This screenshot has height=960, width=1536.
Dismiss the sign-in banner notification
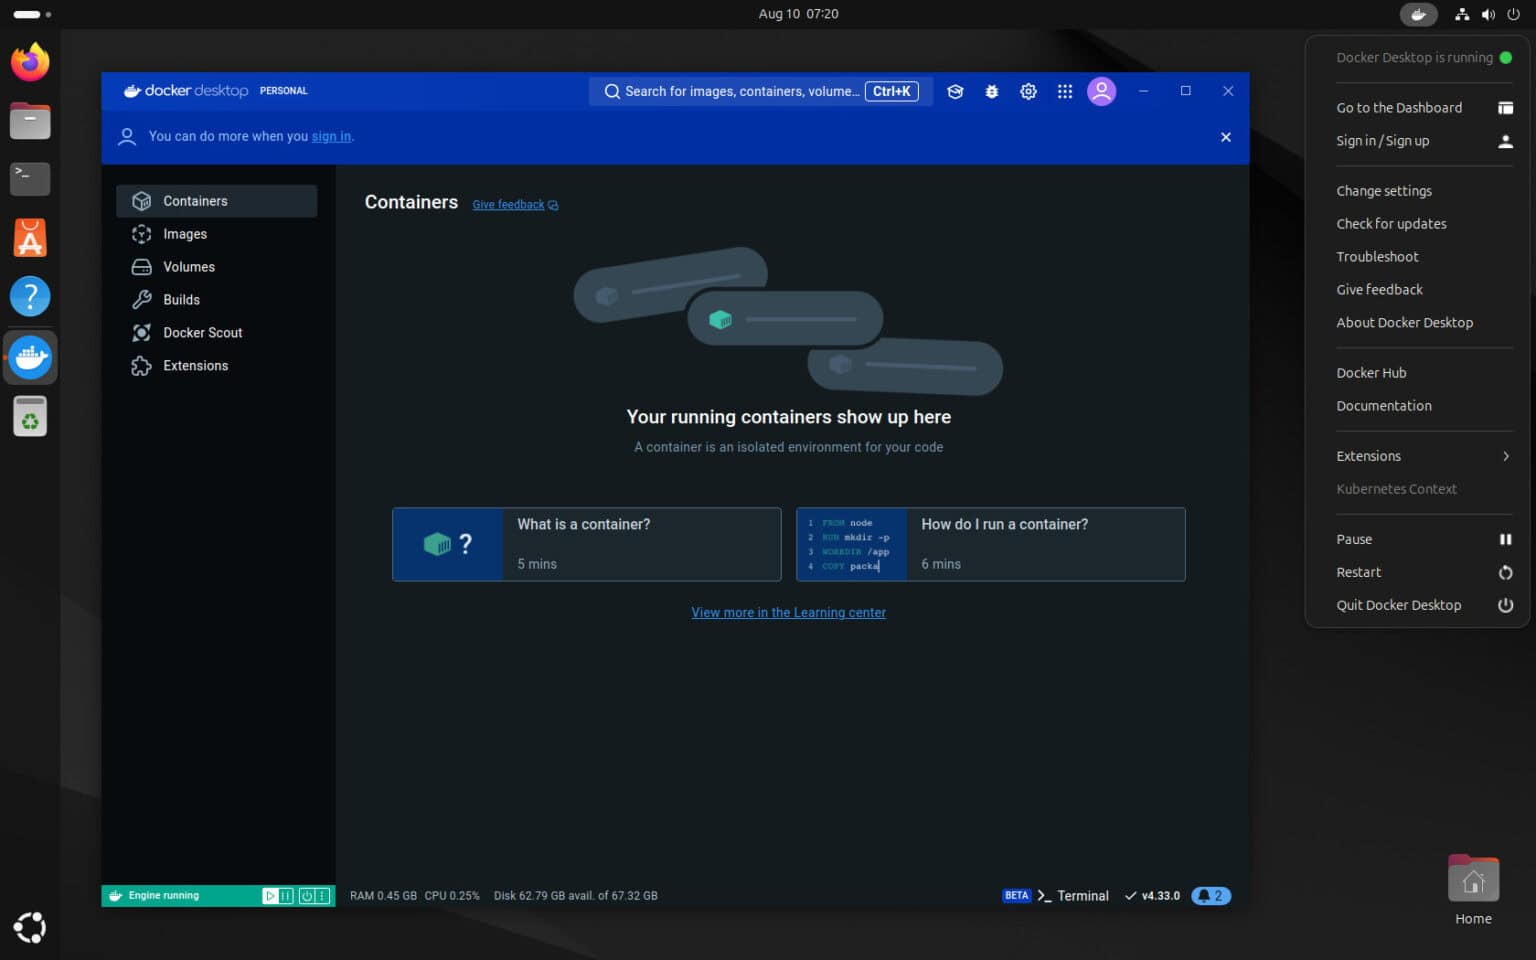coord(1225,137)
